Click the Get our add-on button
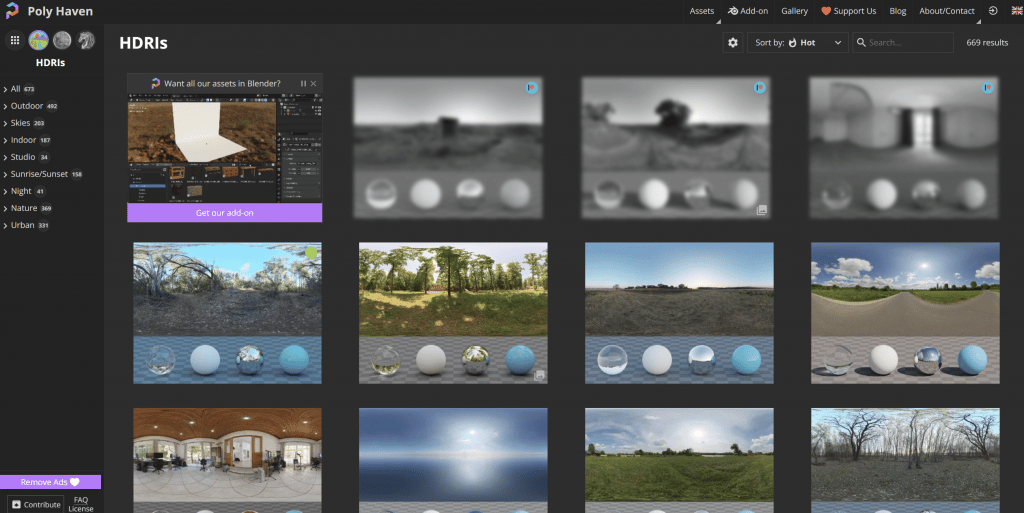This screenshot has width=1024, height=513. (225, 213)
